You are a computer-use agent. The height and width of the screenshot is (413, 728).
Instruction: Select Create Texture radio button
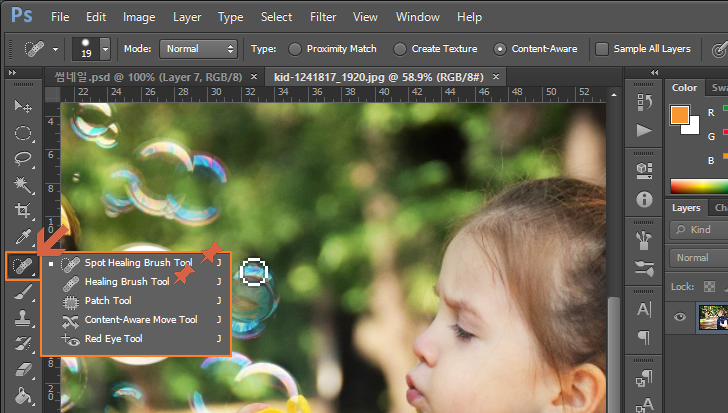coord(399,49)
